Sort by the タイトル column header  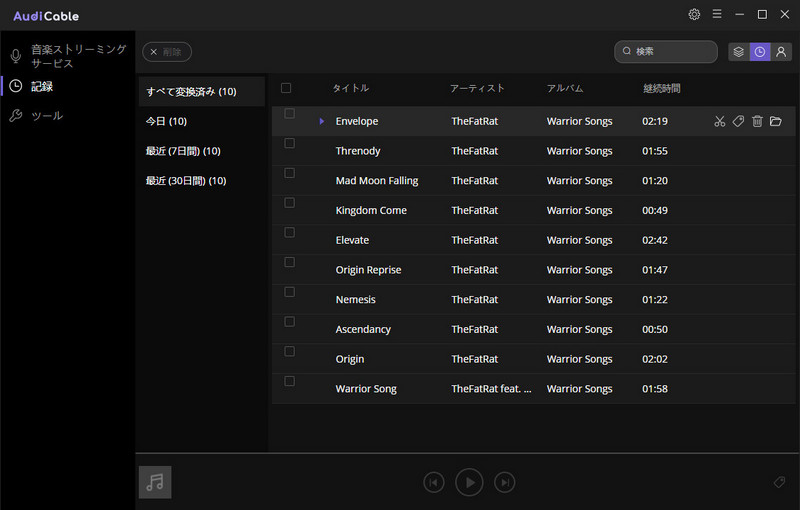click(351, 88)
